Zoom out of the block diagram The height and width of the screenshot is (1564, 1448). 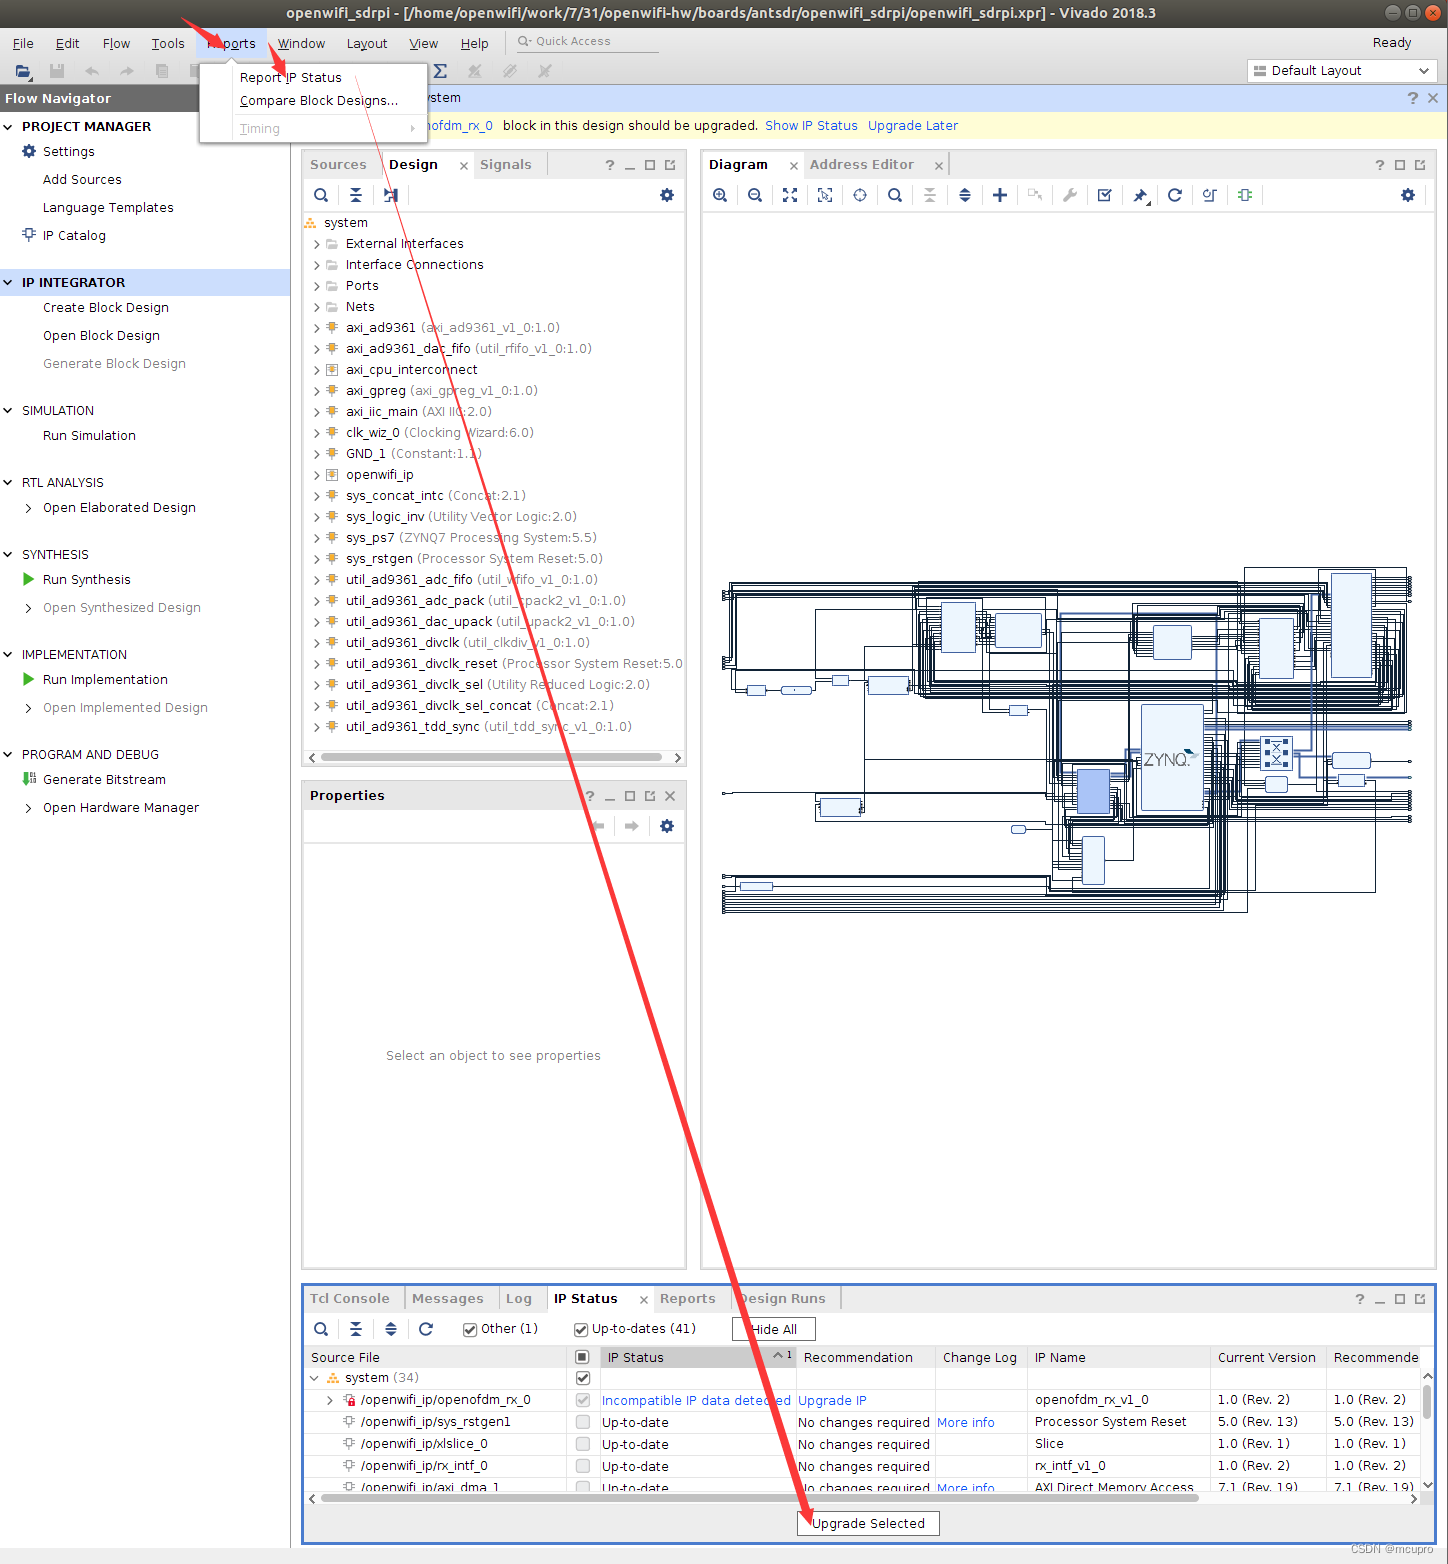[x=755, y=195]
